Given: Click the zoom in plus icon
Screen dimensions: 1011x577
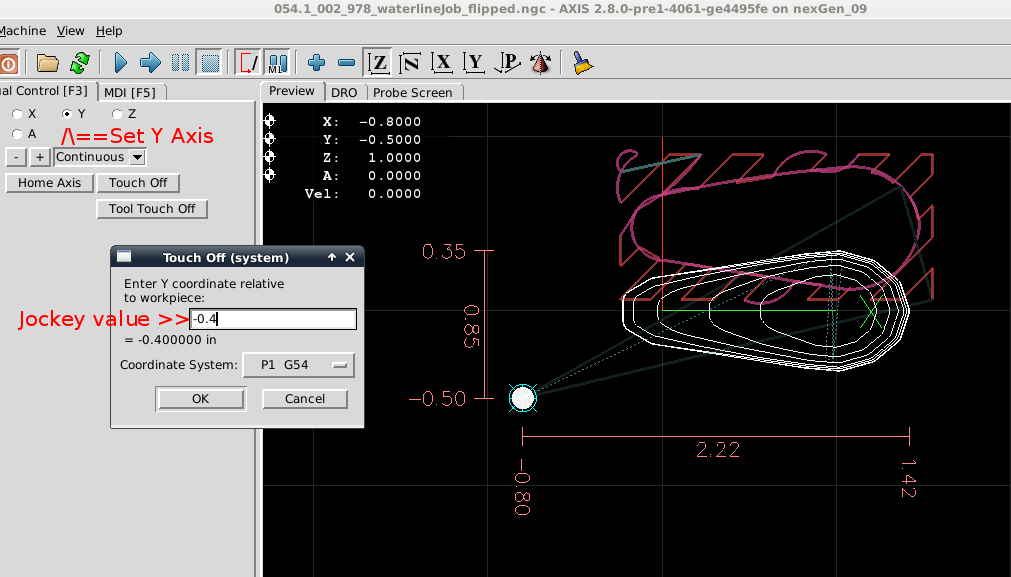Looking at the screenshot, I should coord(317,63).
